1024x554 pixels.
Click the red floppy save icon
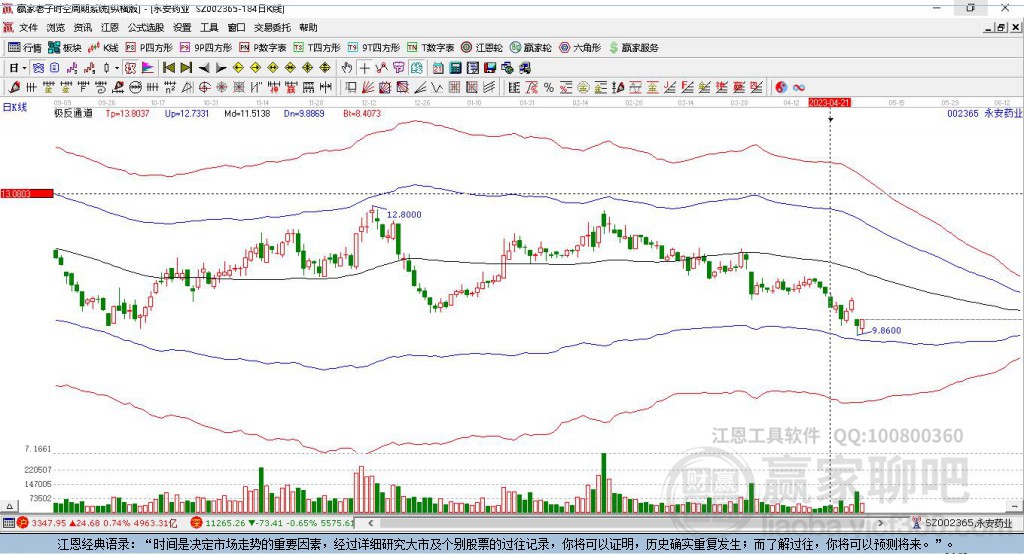(490, 68)
